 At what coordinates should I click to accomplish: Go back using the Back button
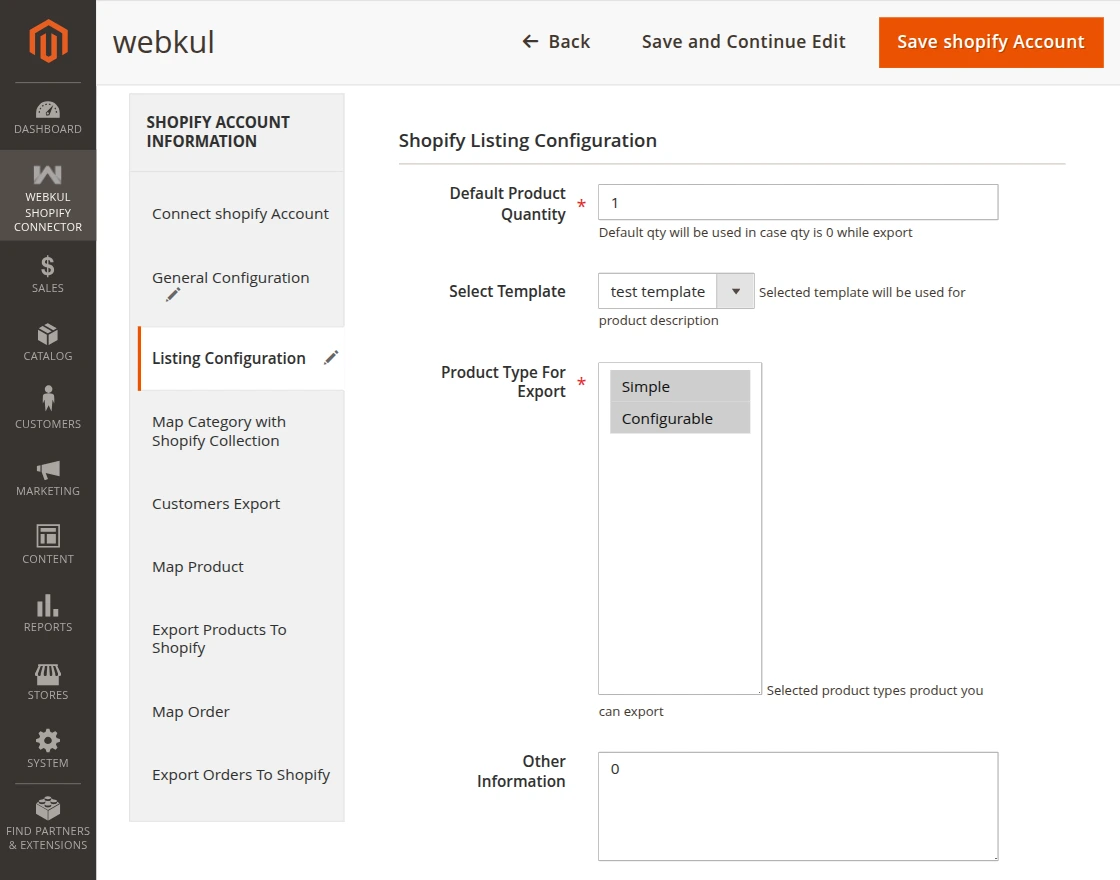click(x=557, y=42)
